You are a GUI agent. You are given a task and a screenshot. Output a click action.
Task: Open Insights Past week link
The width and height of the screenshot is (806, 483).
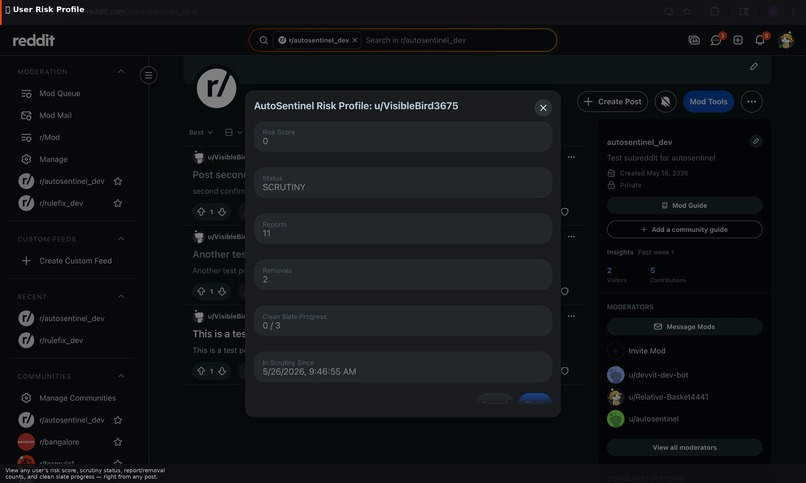click(656, 252)
